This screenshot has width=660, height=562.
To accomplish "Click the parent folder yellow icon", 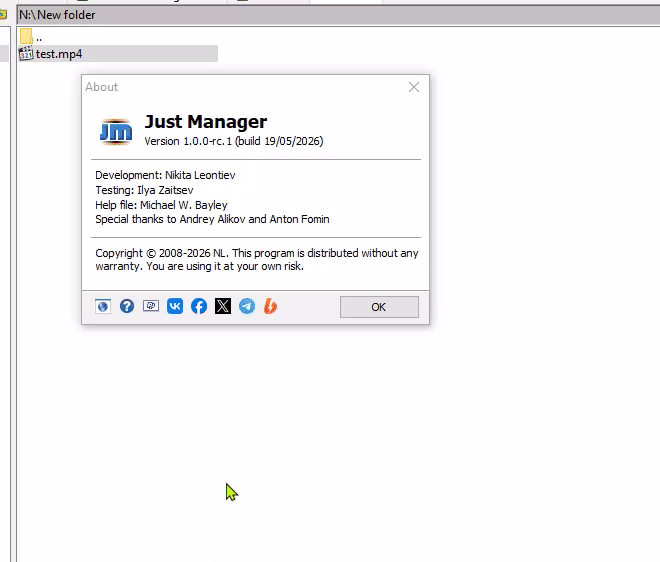I will [x=26, y=36].
